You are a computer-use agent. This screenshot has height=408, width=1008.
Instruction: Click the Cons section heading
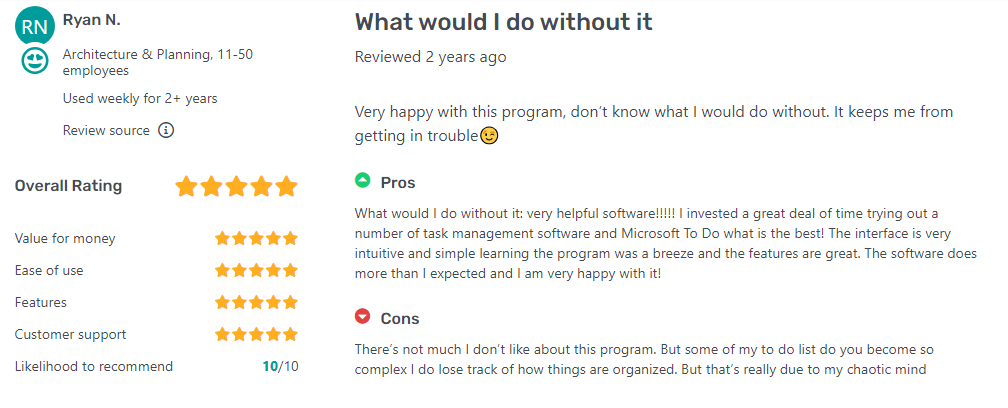coord(400,319)
